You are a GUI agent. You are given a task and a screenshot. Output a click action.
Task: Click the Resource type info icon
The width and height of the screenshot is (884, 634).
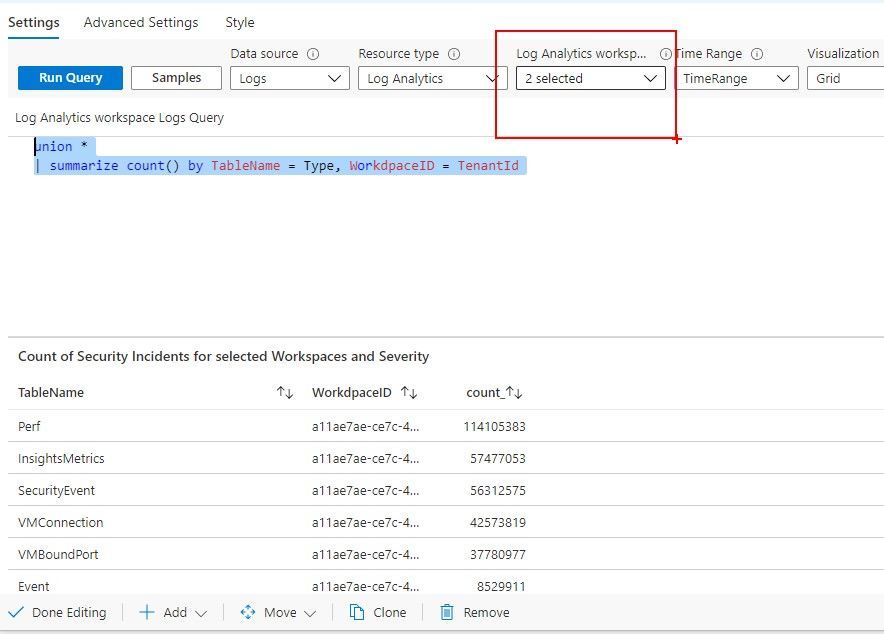tap(454, 54)
